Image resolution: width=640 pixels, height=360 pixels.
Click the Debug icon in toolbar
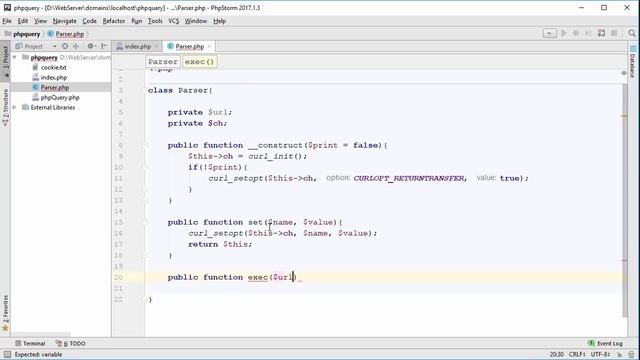tap(576, 33)
